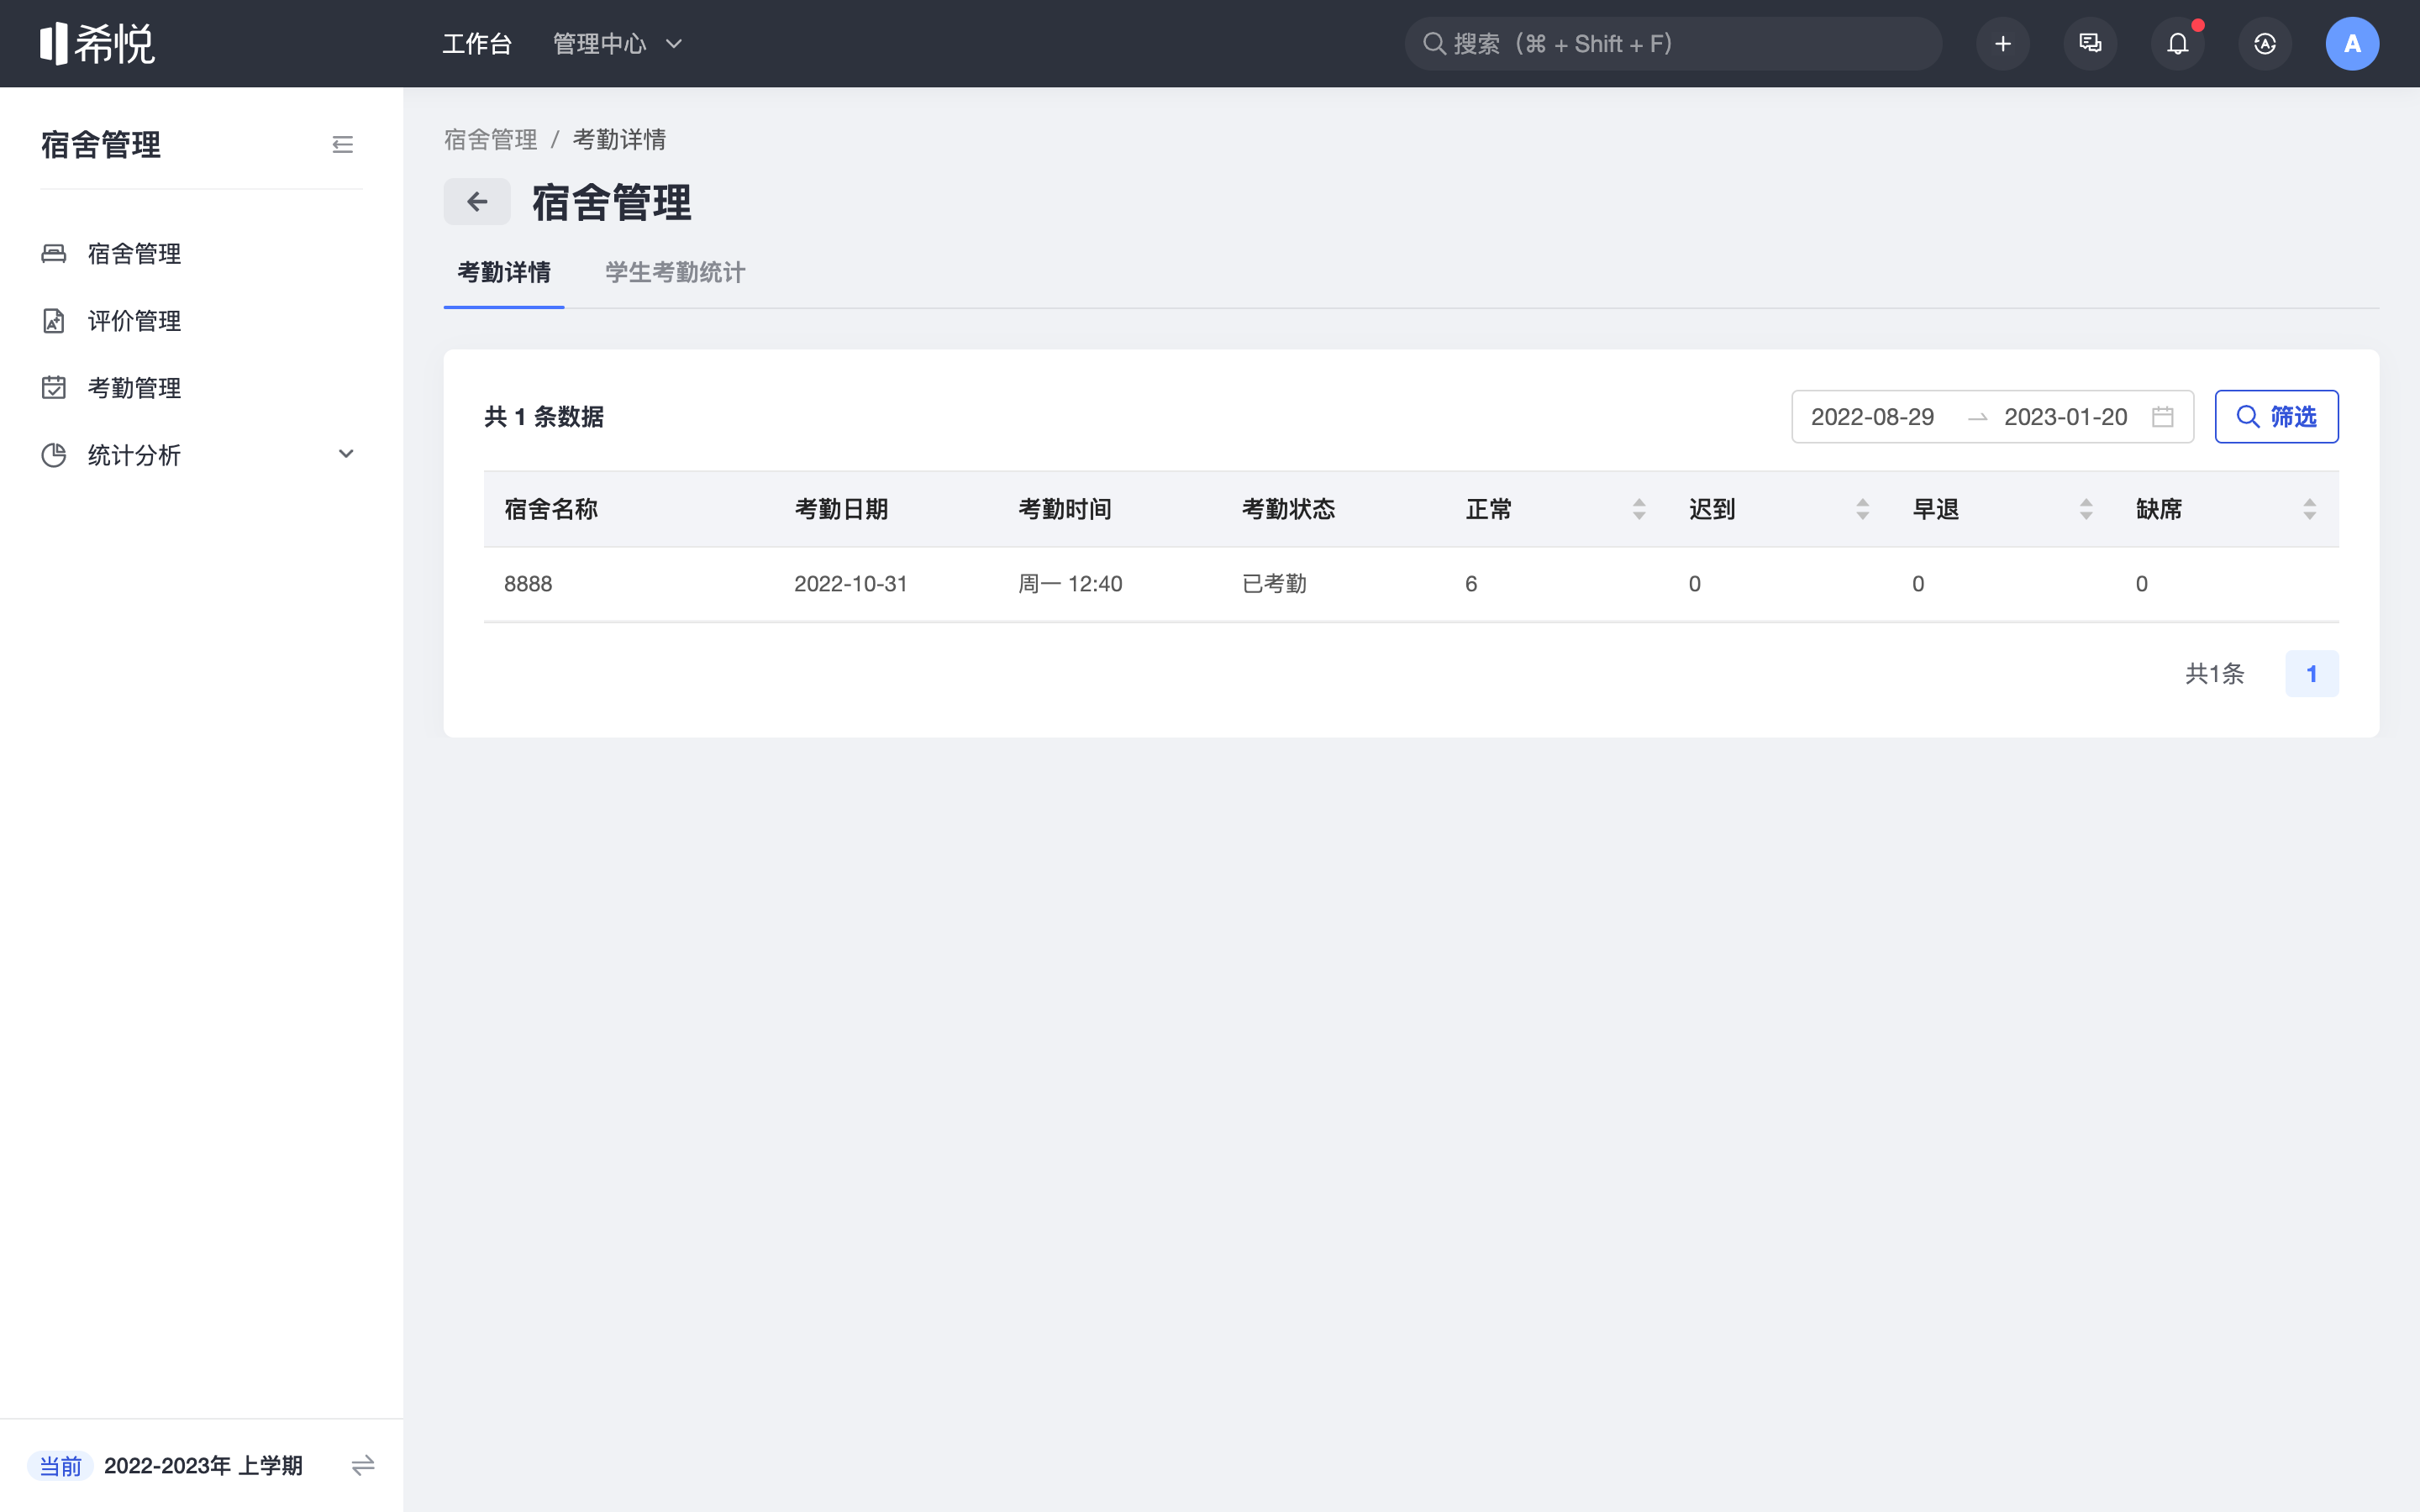Sort by the 正常 column
2420x1512 pixels.
pos(1639,509)
